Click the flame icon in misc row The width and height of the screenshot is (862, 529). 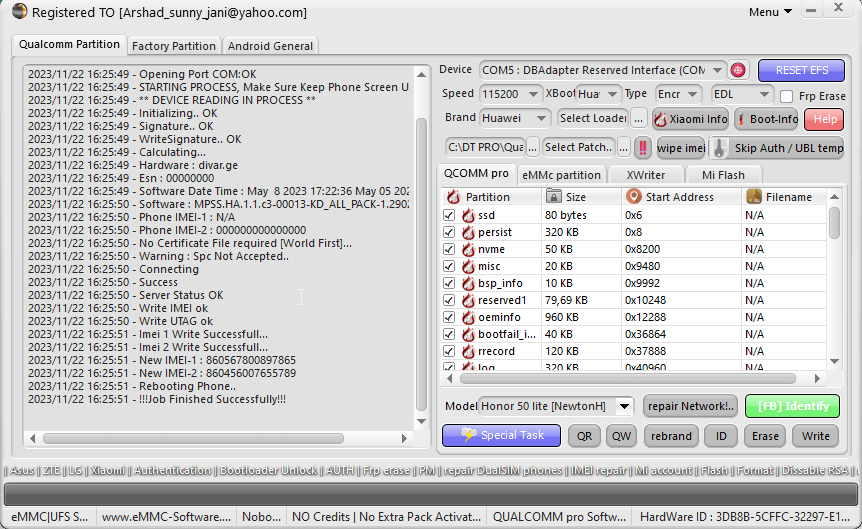click(468, 266)
